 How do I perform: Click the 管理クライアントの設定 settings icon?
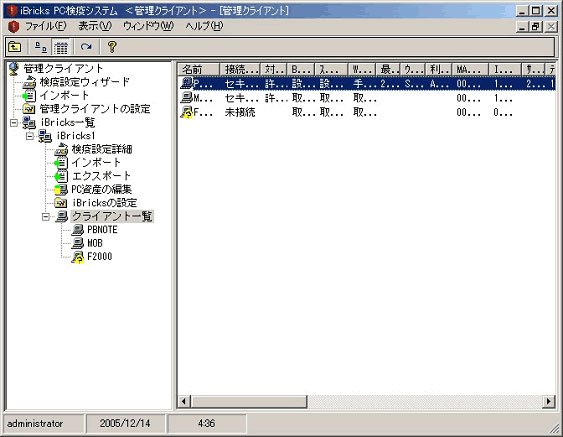29,109
